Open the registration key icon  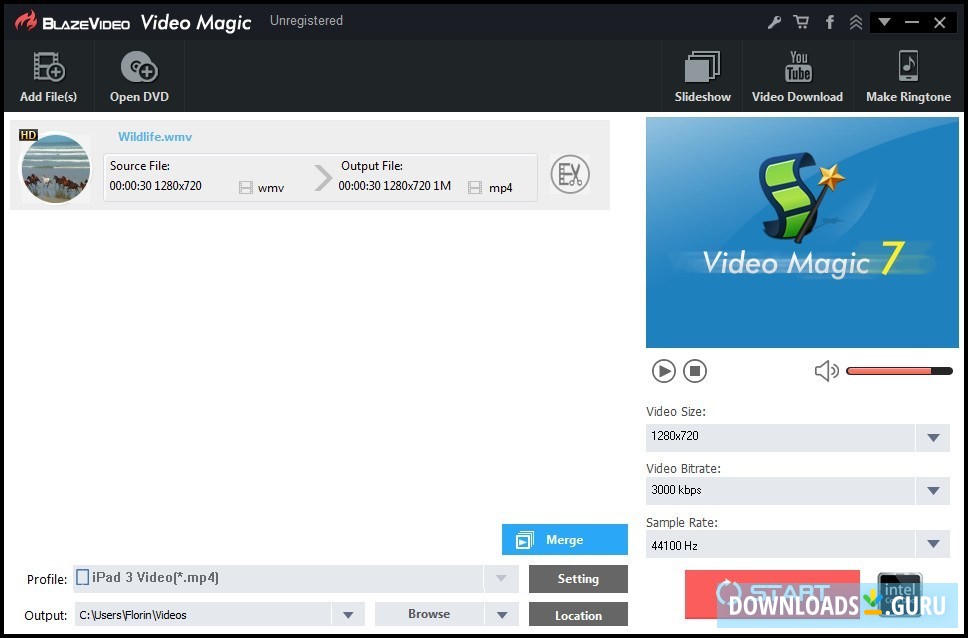[x=773, y=20]
